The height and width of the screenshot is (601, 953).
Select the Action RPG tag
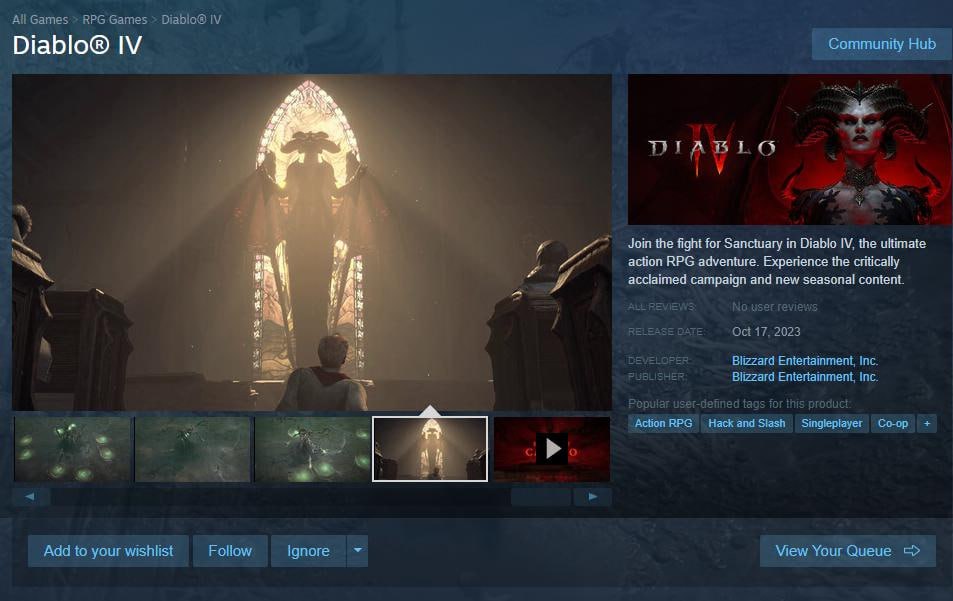coord(663,423)
